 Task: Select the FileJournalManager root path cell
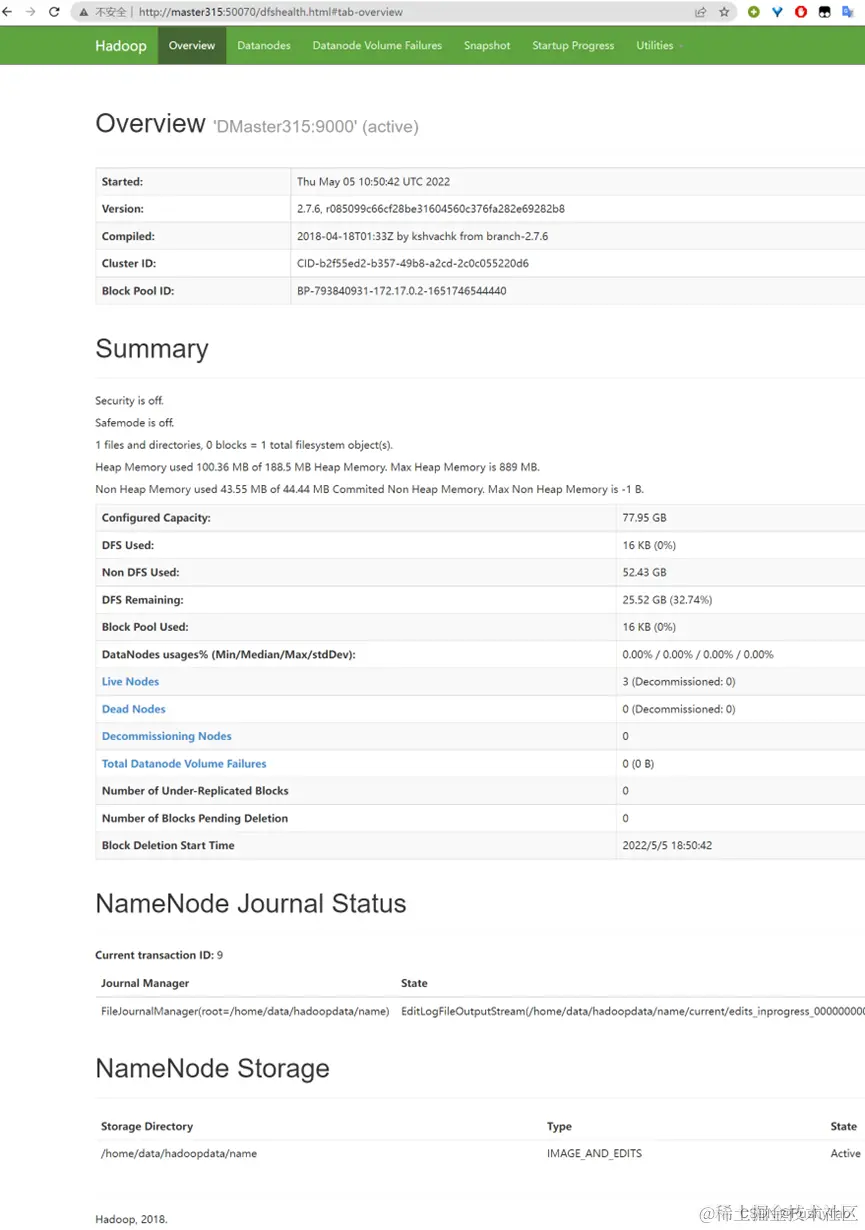245,1011
